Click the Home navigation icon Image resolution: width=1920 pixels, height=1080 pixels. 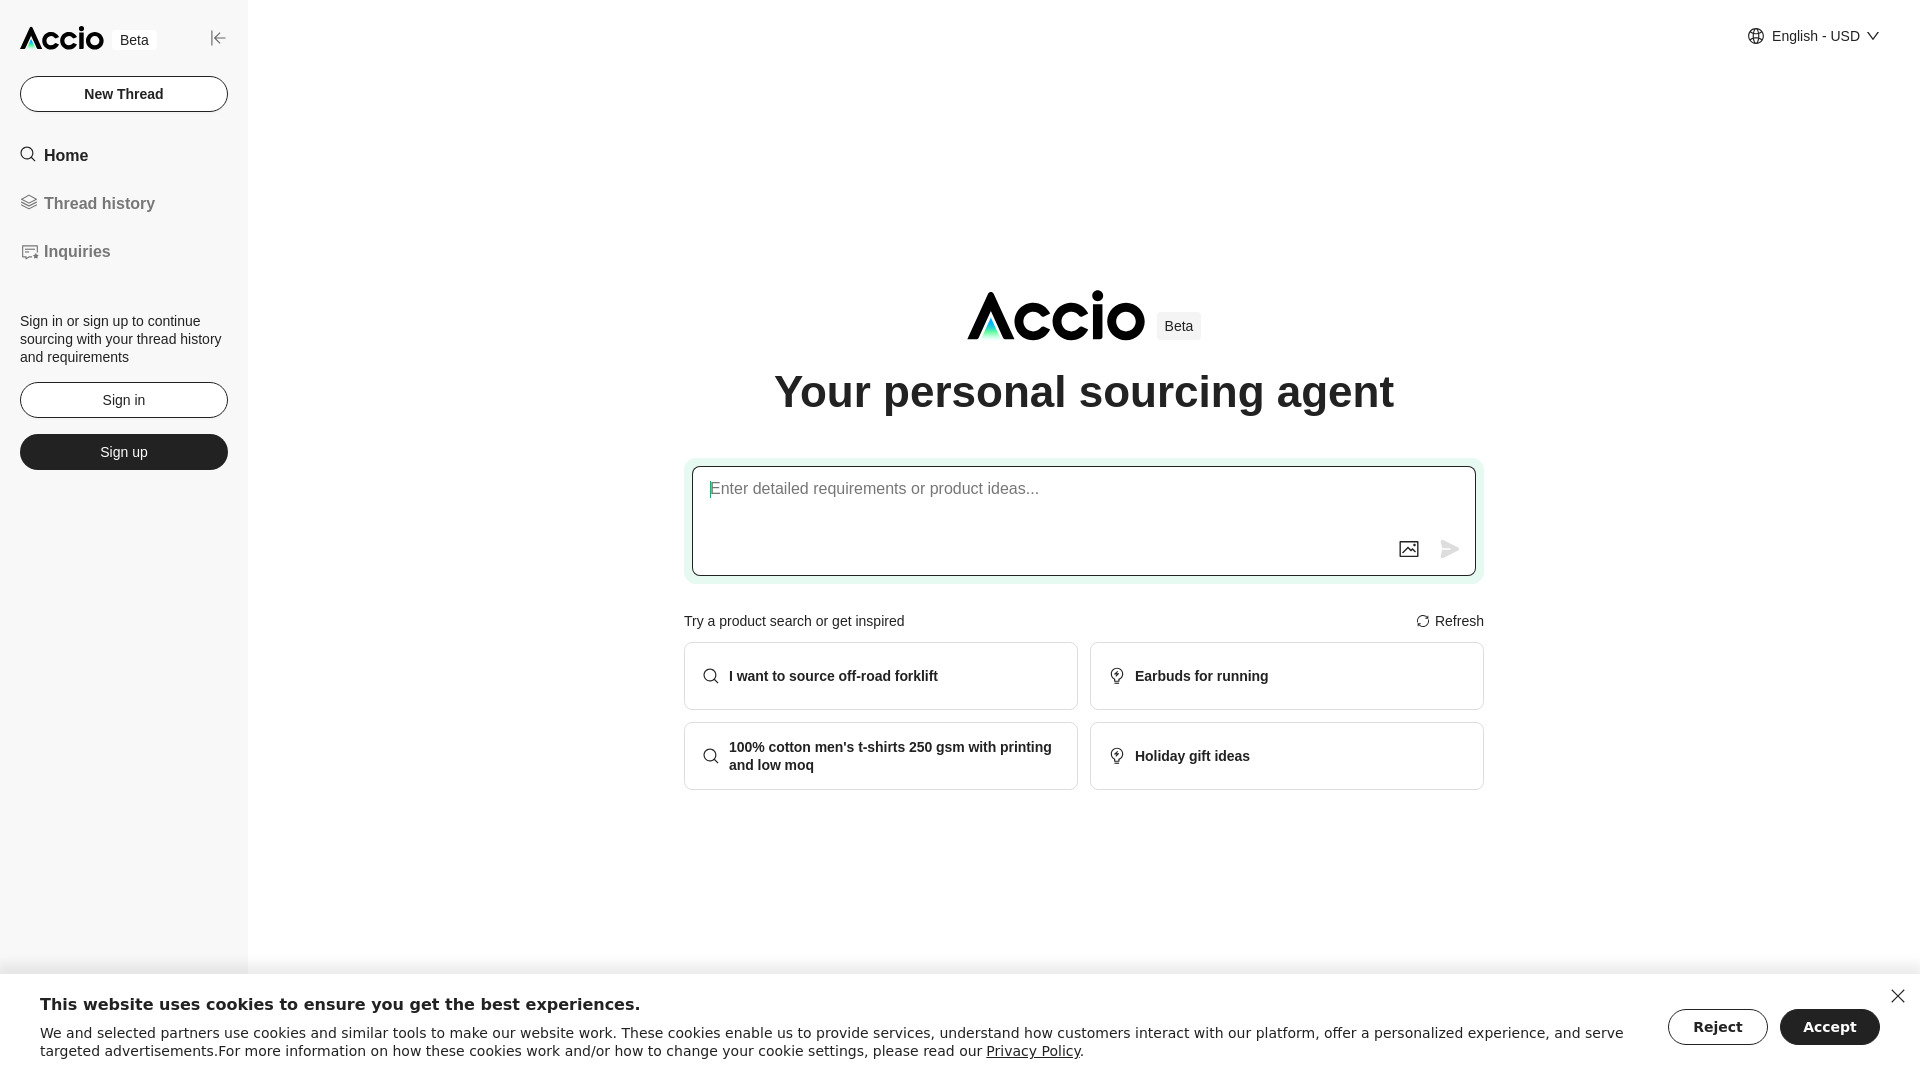(x=28, y=154)
